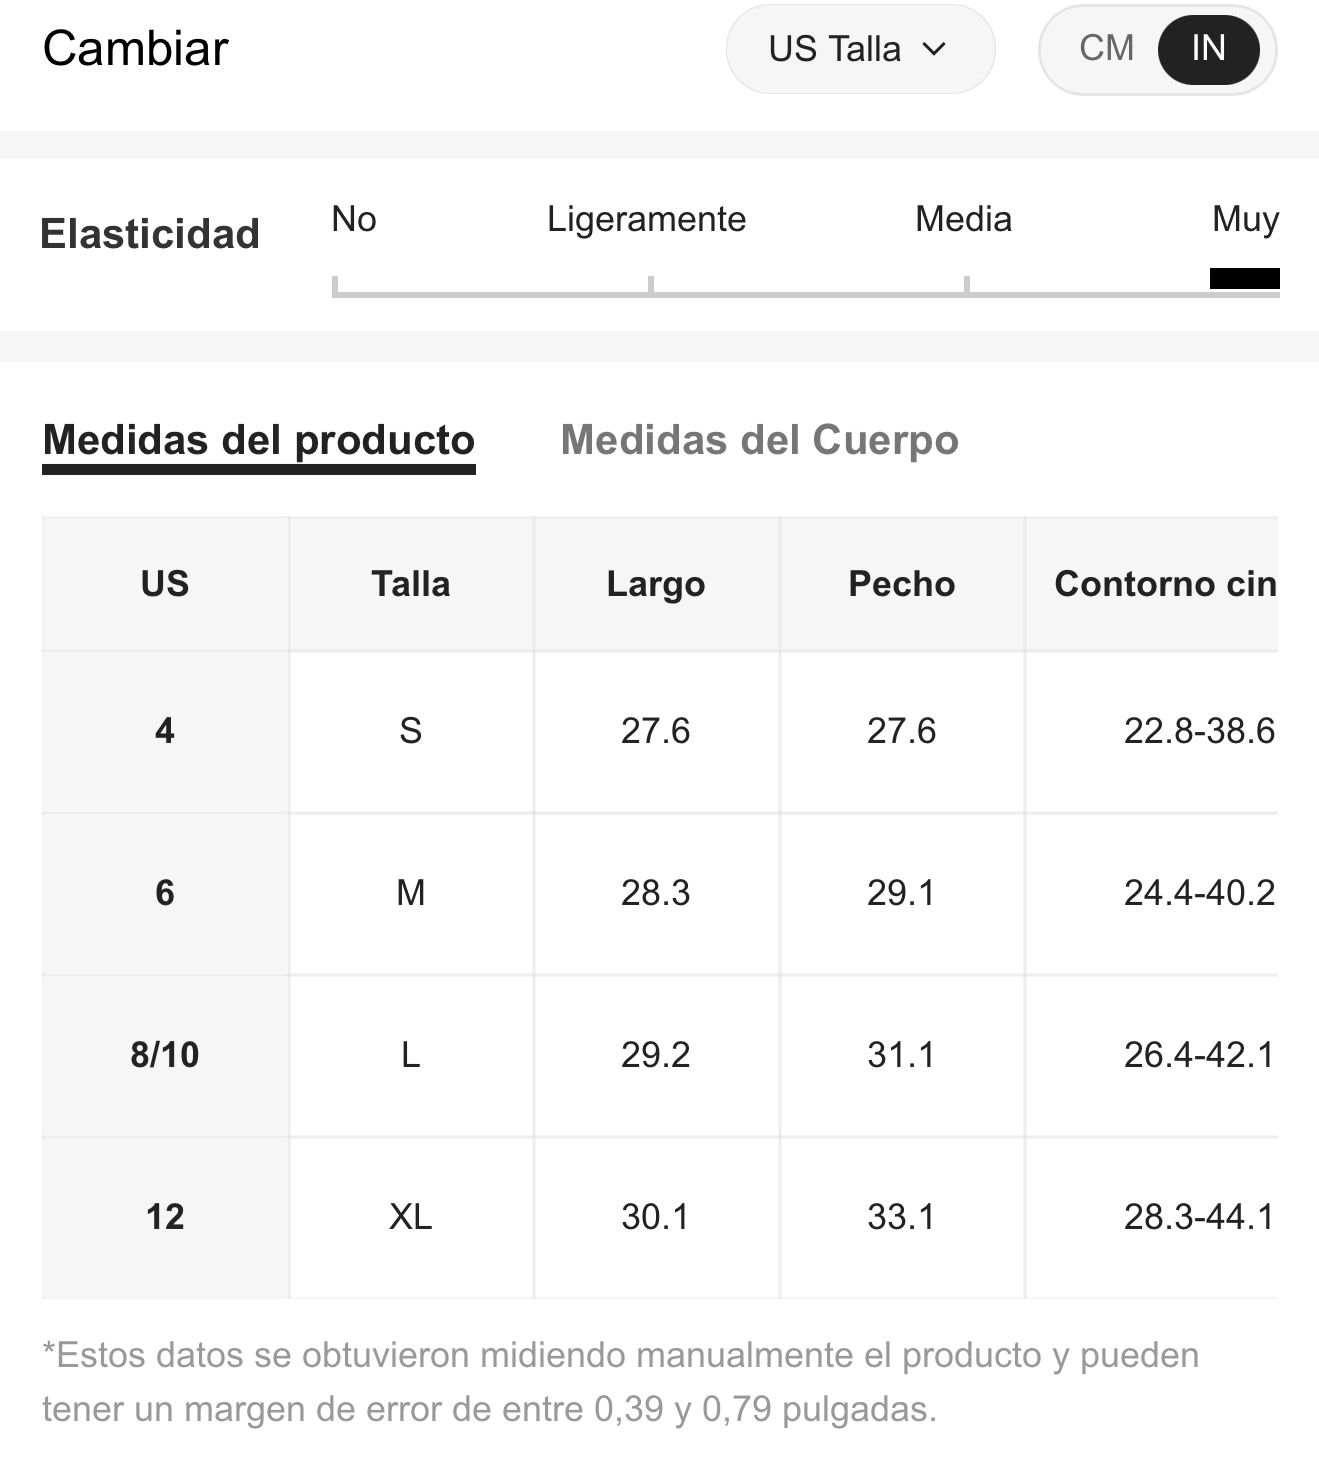Select the IN unit option
Screen dimensions: 1319x1465
[1208, 48]
